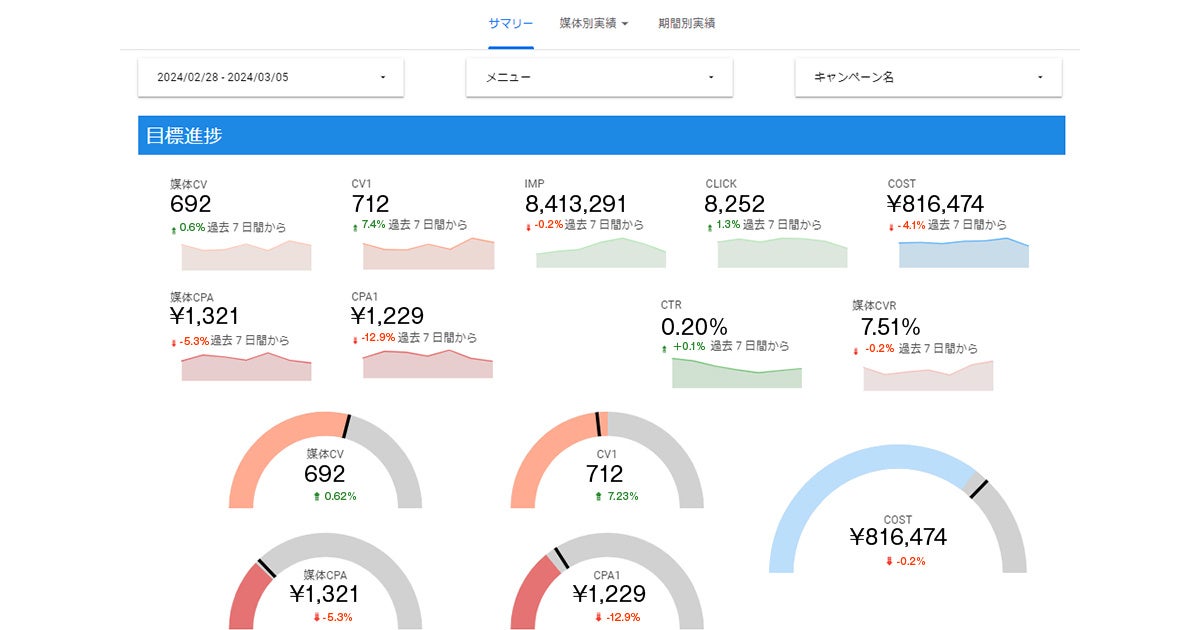The height and width of the screenshot is (630, 1200).
Task: Click the 媒体CPA red sparkline chart
Action: coord(246,366)
